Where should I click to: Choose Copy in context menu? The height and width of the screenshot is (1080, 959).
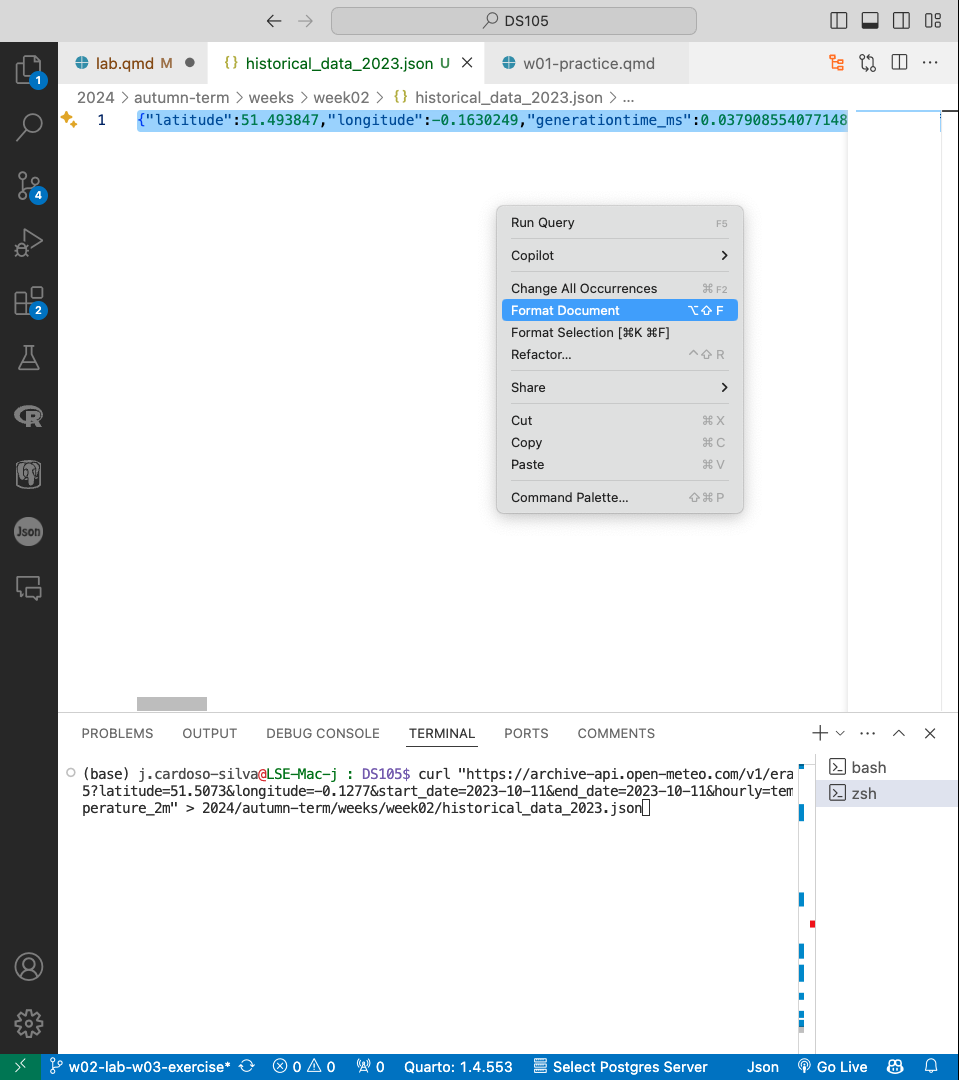pos(619,443)
